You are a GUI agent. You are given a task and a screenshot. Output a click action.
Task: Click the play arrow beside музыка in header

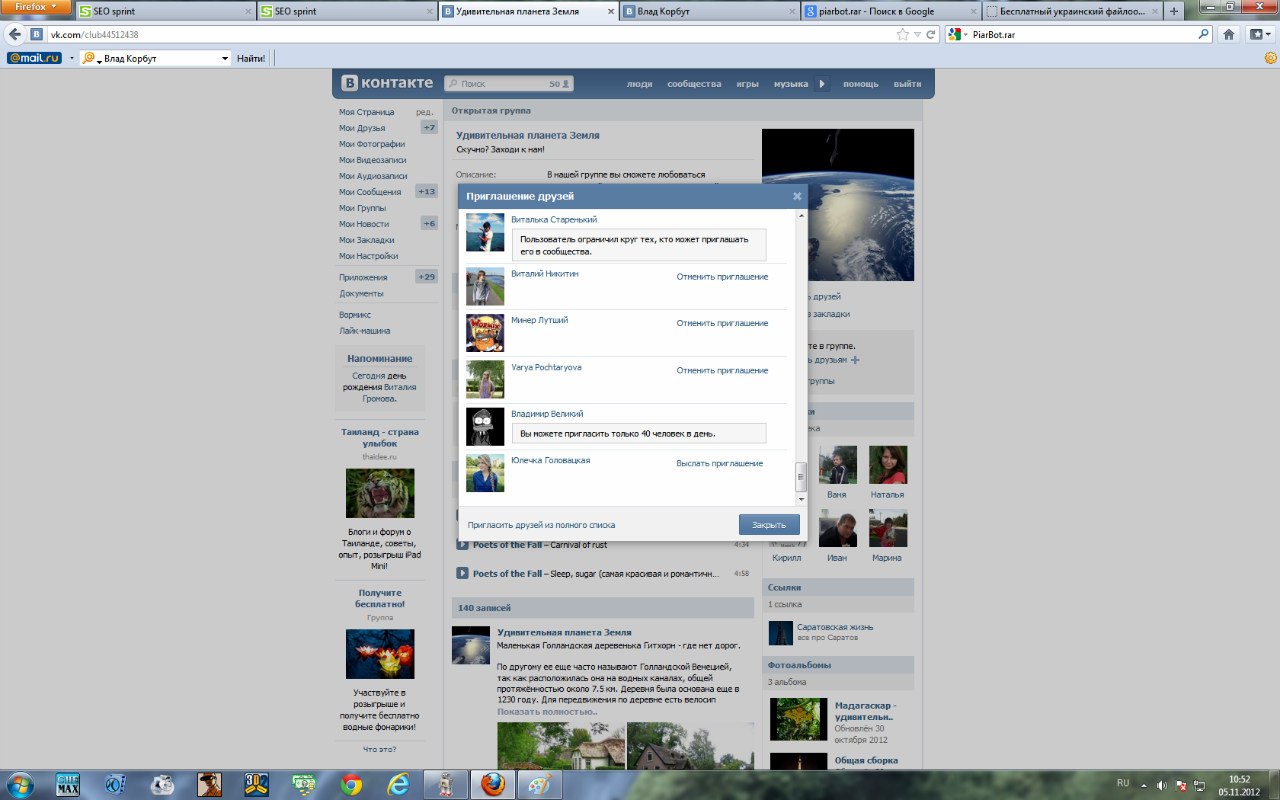click(x=823, y=84)
